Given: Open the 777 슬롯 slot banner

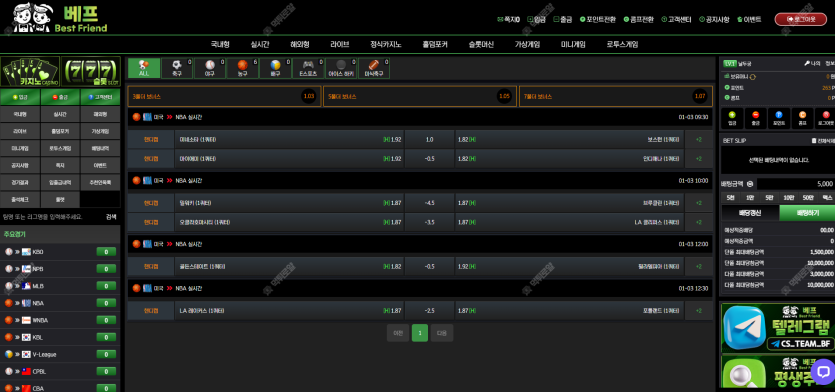Looking at the screenshot, I should tap(91, 71).
